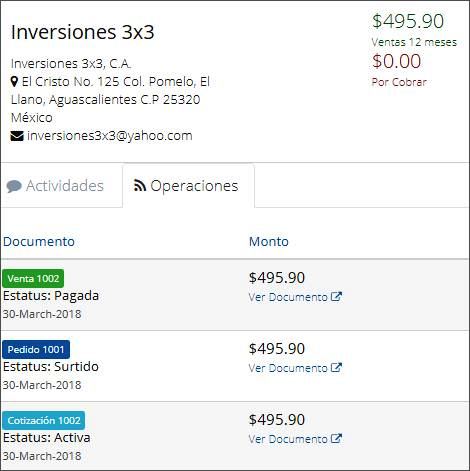
Task: Click the inversiones3x3@yahoo.com email address
Action: pyautogui.click(x=110, y=136)
